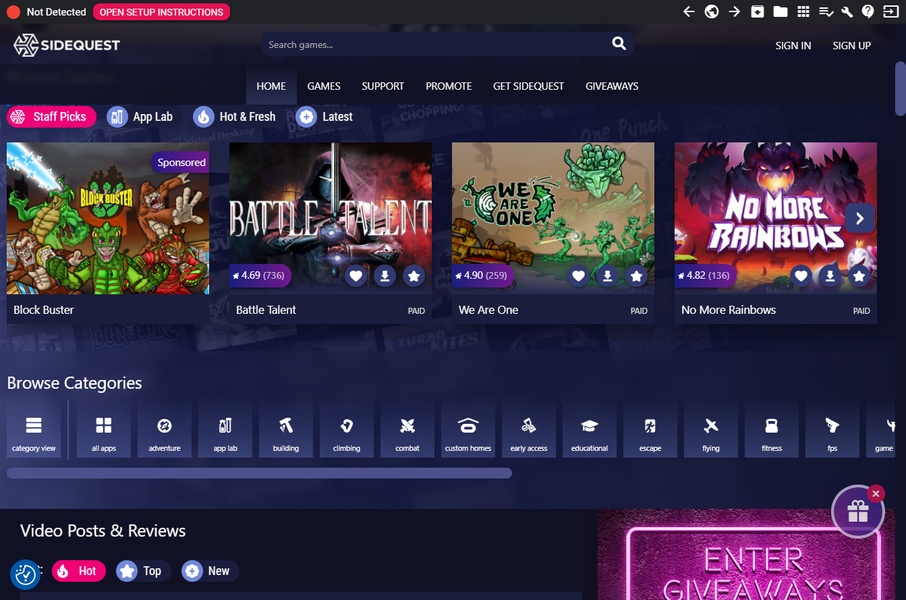Download Battle Talent with download icon
Viewport: 906px width, 600px height.
coord(385,276)
